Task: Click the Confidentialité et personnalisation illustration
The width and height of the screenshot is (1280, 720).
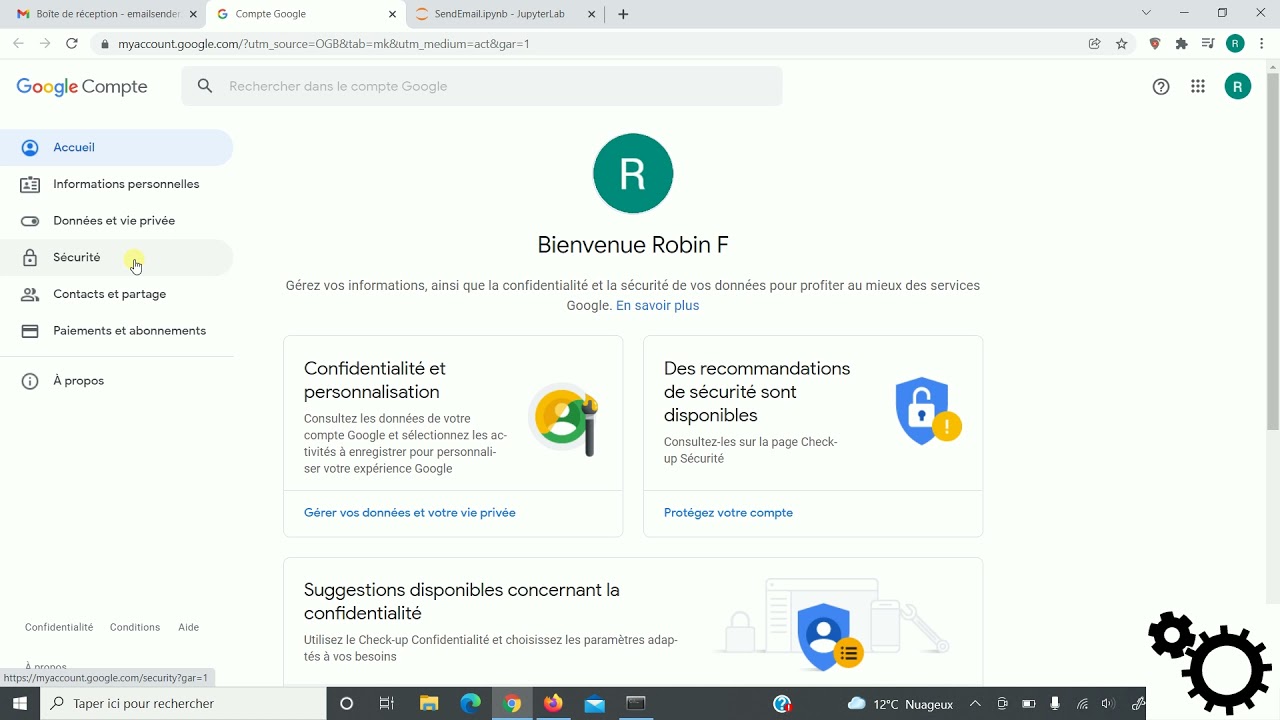Action: [x=565, y=419]
